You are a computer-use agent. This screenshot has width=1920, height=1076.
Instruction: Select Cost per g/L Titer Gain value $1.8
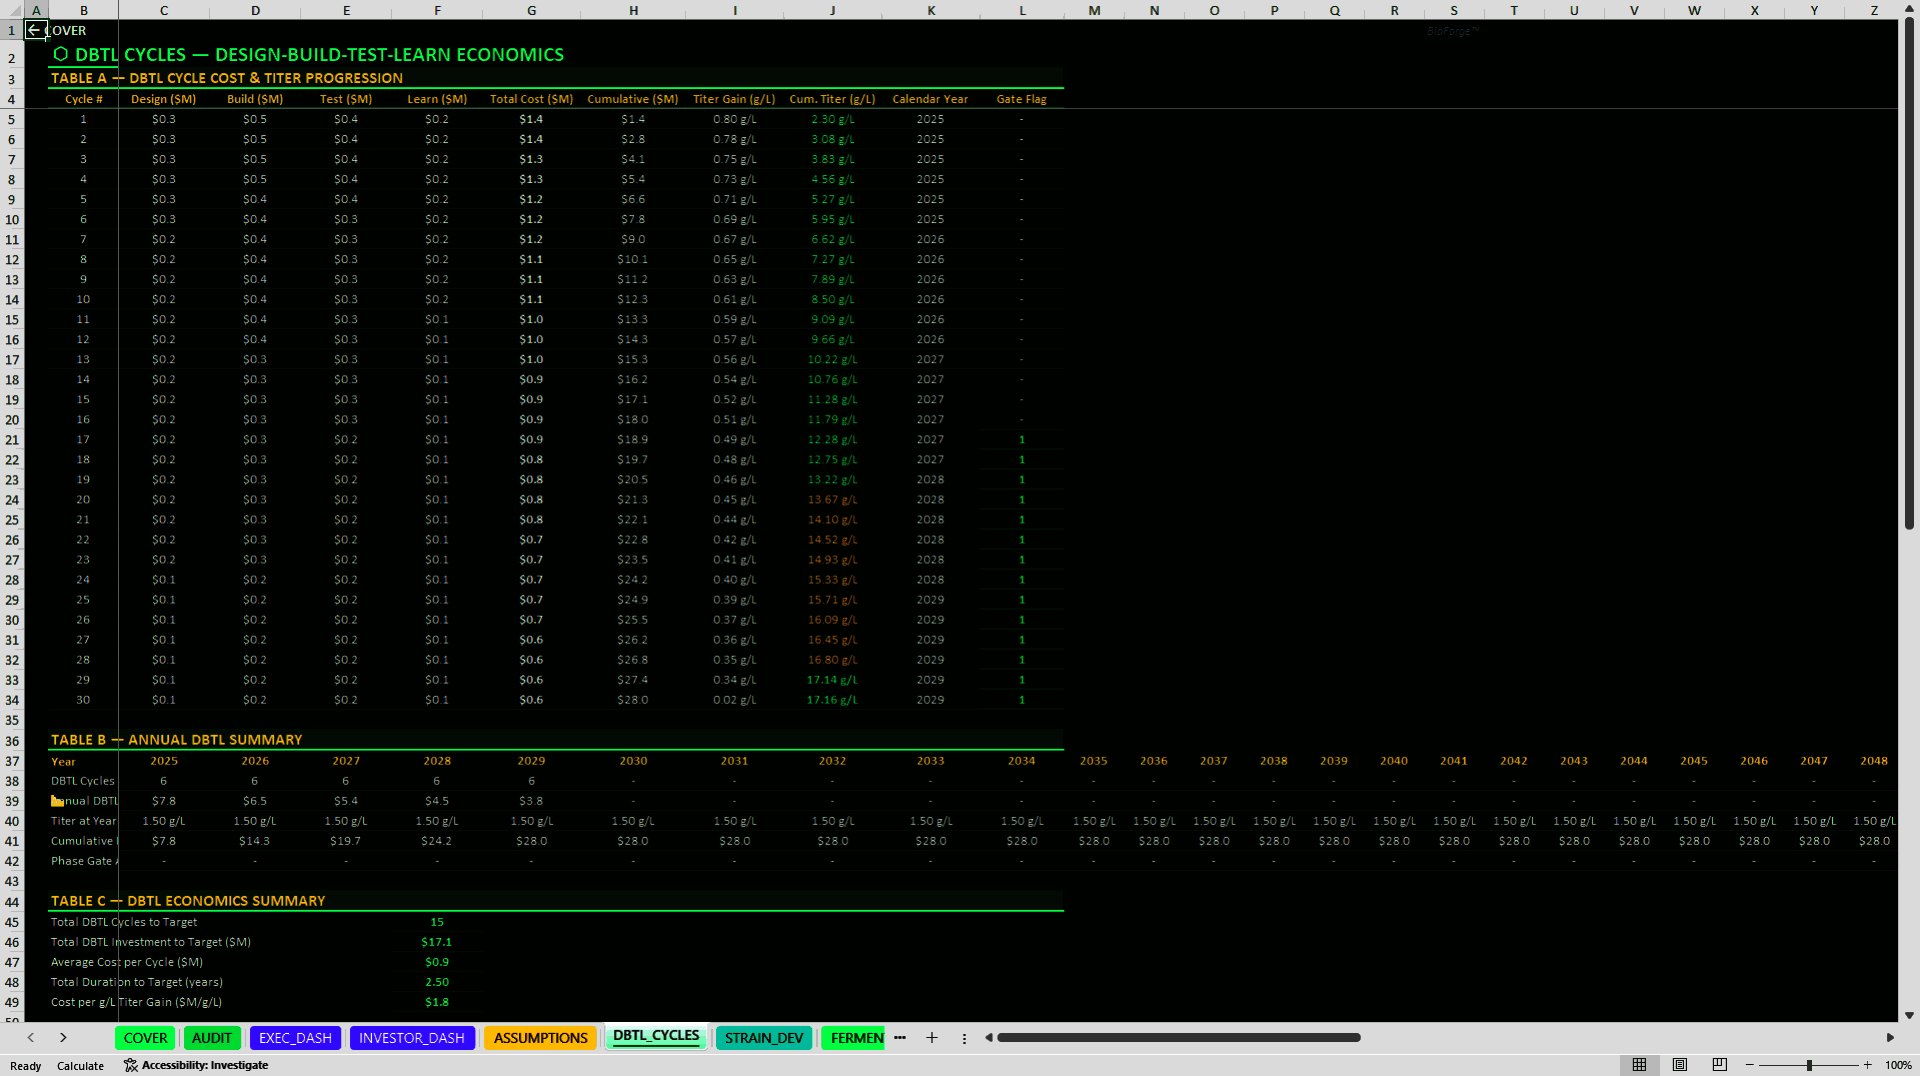[437, 1002]
